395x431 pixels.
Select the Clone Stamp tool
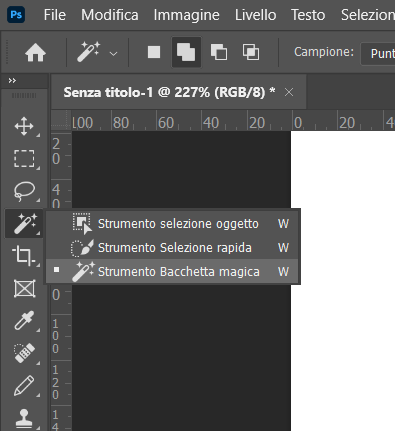coord(24,418)
